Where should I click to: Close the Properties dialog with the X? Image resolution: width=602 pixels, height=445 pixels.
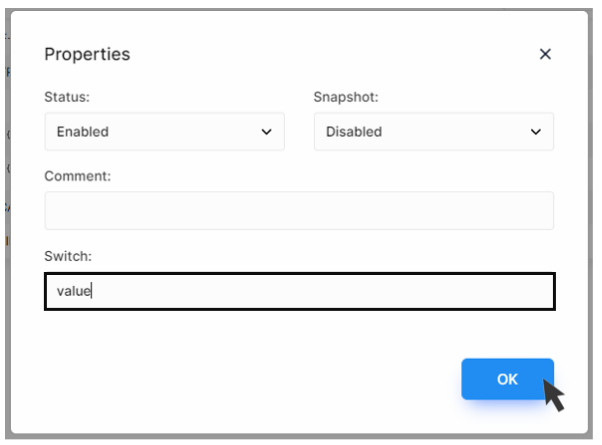coord(545,54)
